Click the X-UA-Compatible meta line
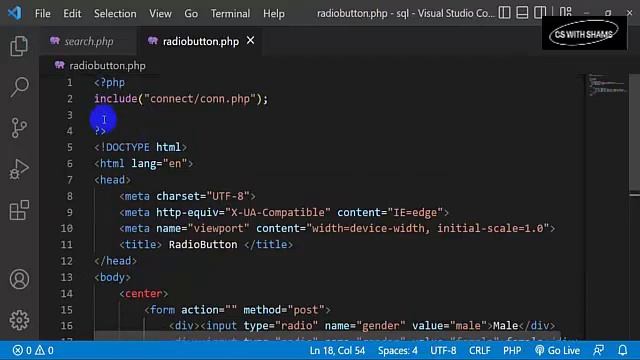This screenshot has width=640, height=360. pyautogui.click(x=284, y=213)
